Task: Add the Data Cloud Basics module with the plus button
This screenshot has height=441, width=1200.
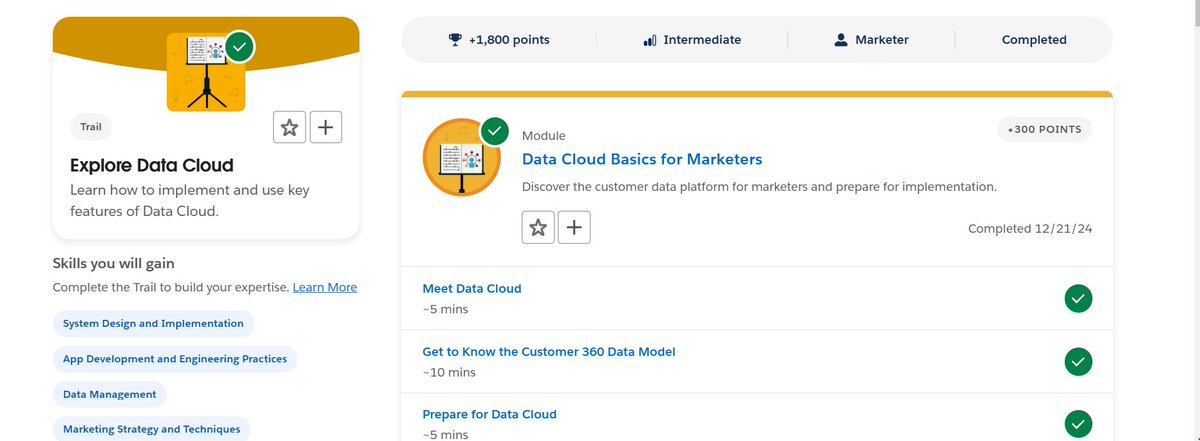Action: click(x=574, y=227)
